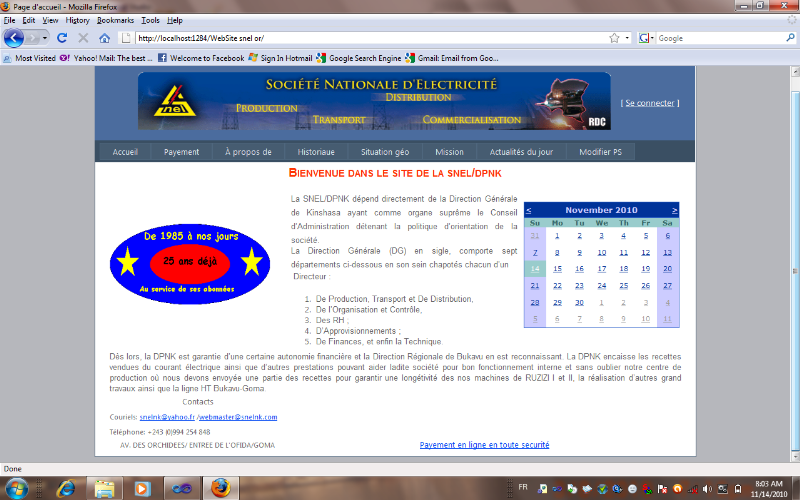Select November 14 in the calendar
Viewport: 800px width, 500px height.
[535, 269]
